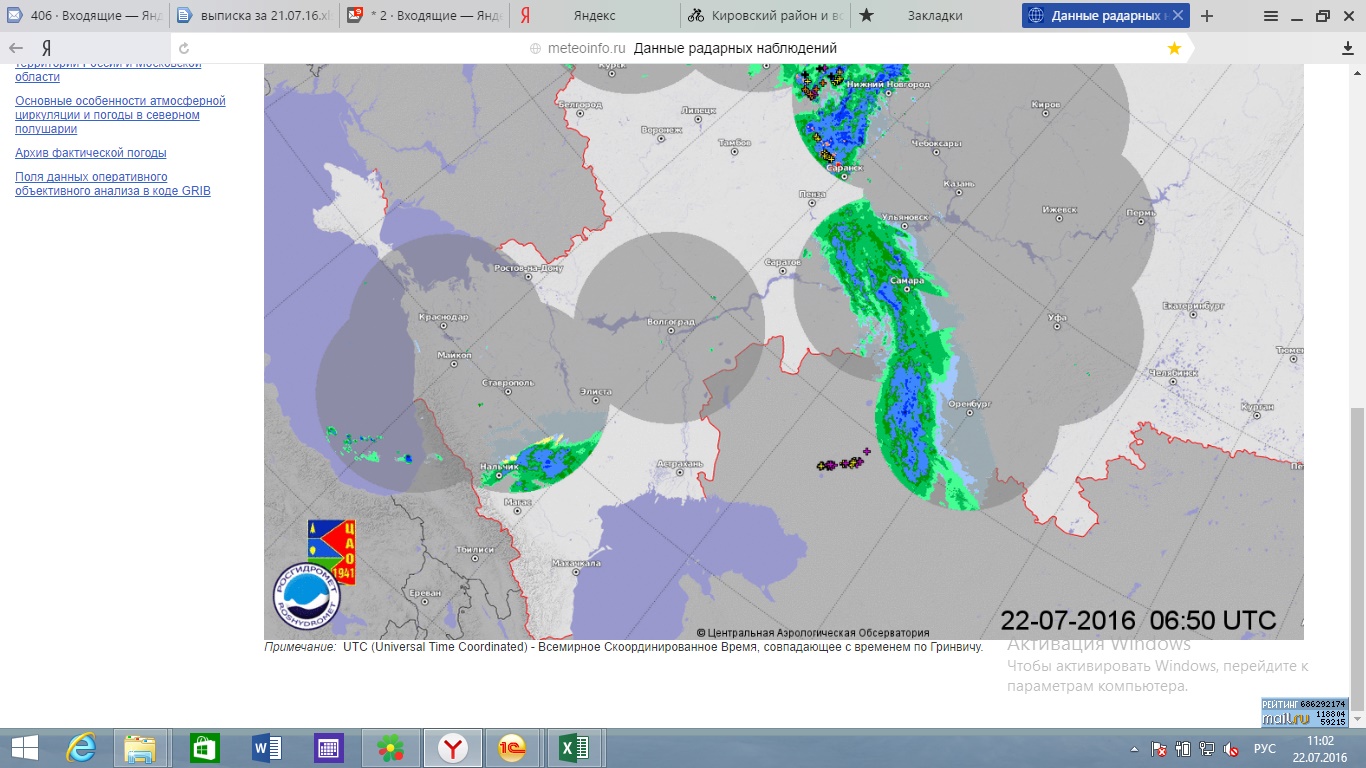Click the Уфа label on the map
Viewport: 1366px width, 768px height.
click(1057, 317)
